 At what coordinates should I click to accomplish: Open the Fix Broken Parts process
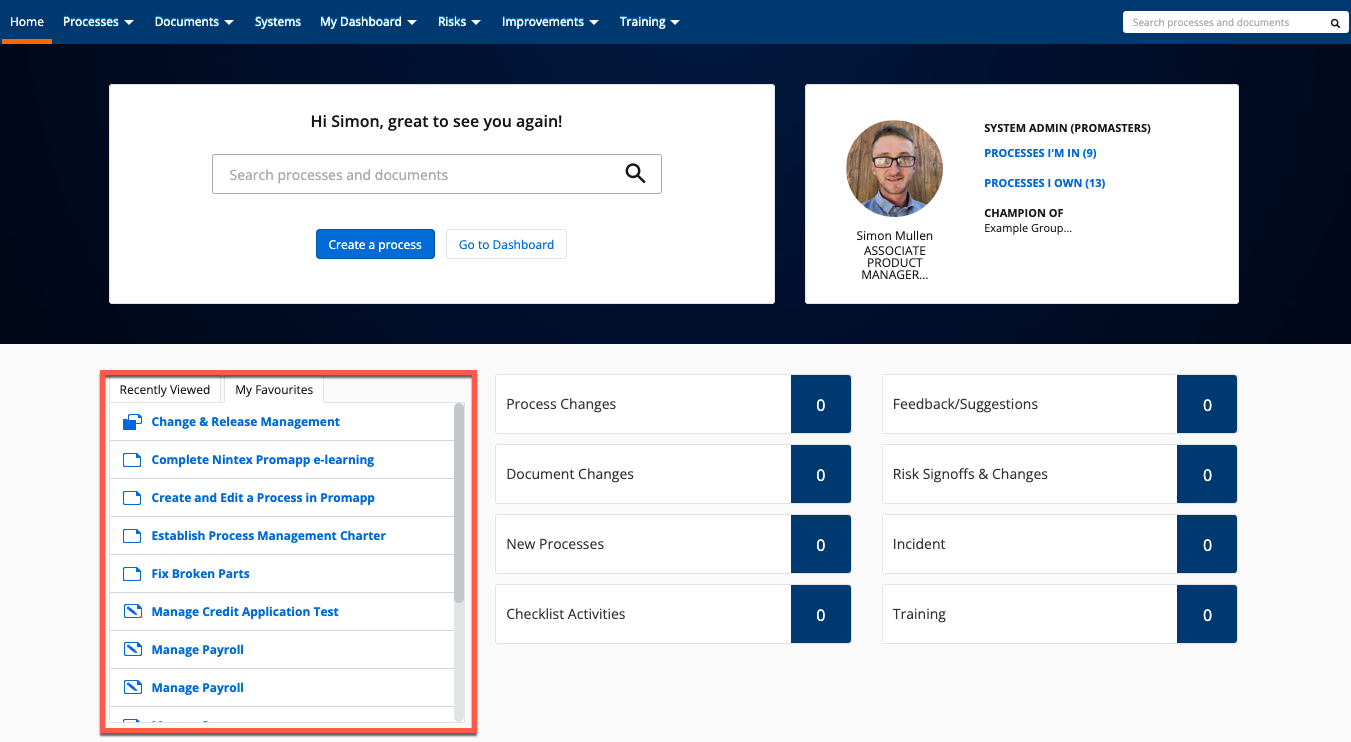200,574
